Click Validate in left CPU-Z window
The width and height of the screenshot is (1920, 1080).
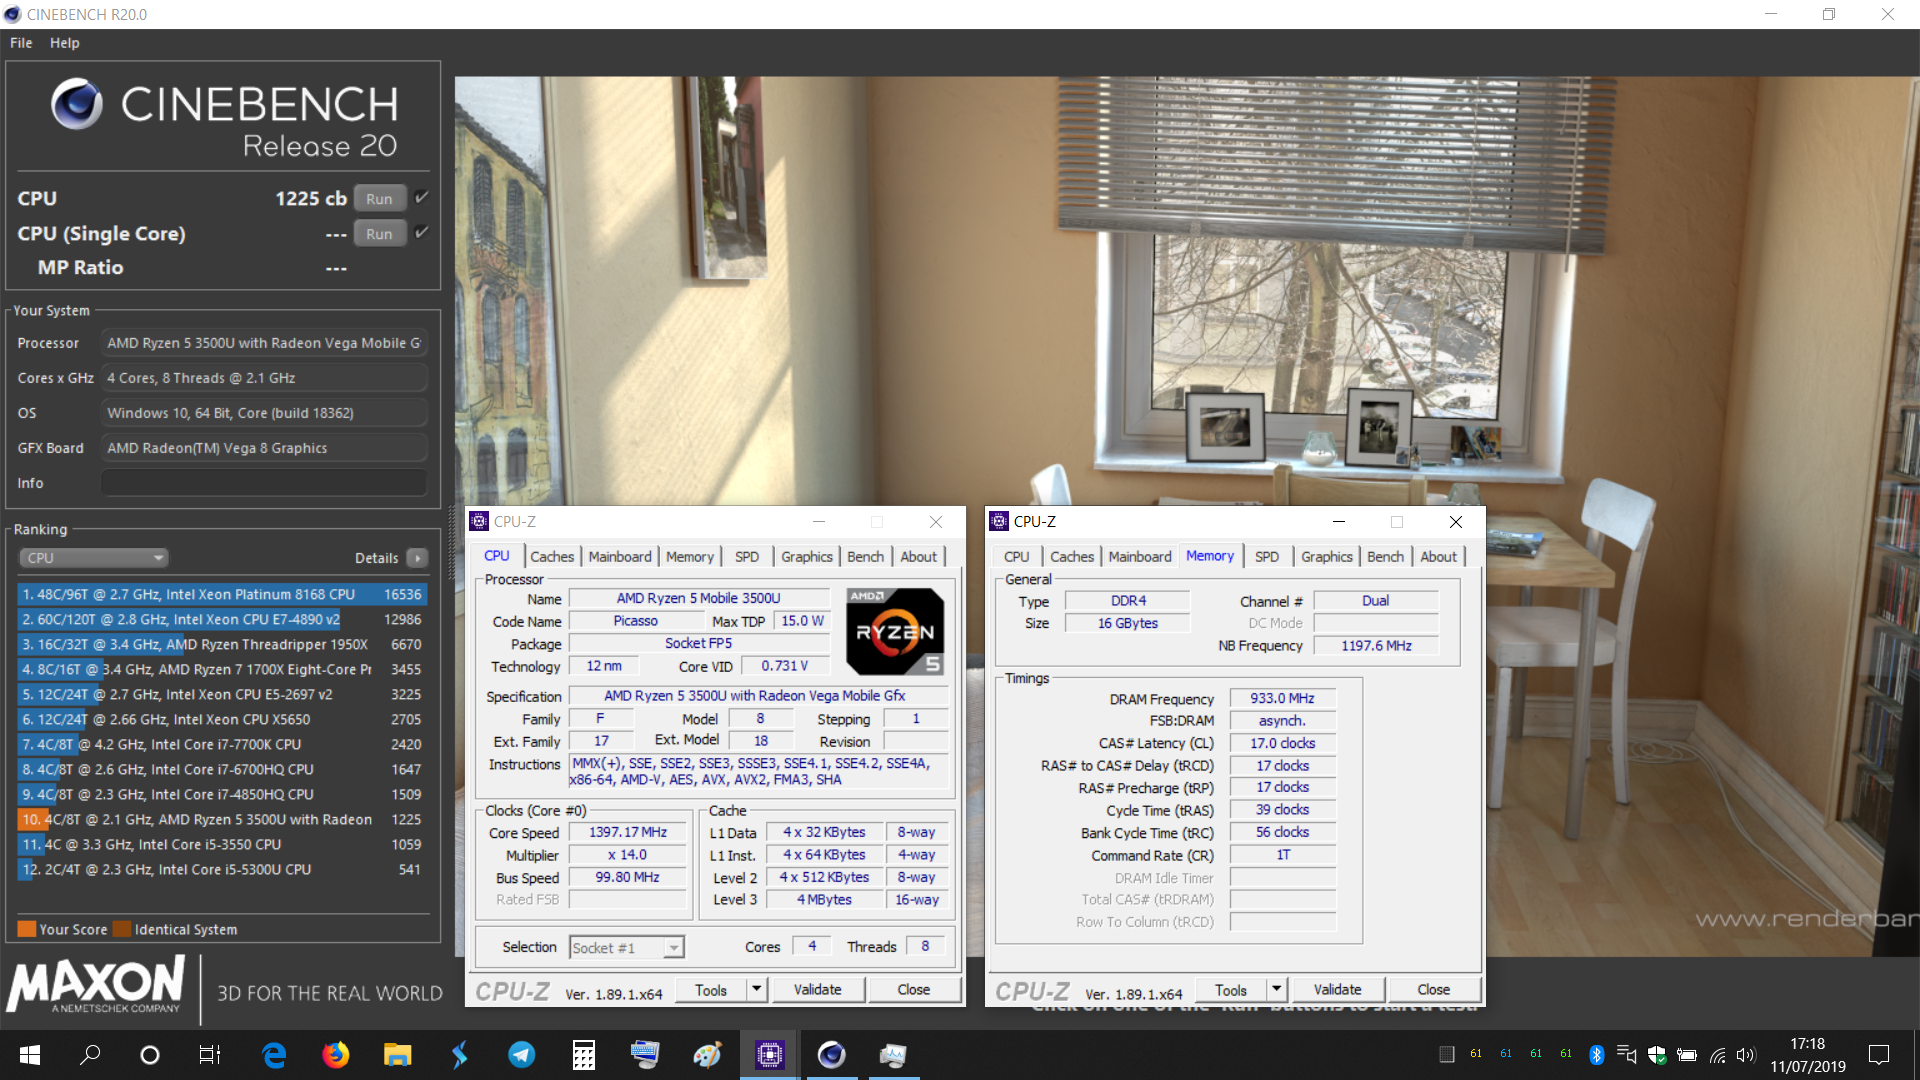point(818,990)
